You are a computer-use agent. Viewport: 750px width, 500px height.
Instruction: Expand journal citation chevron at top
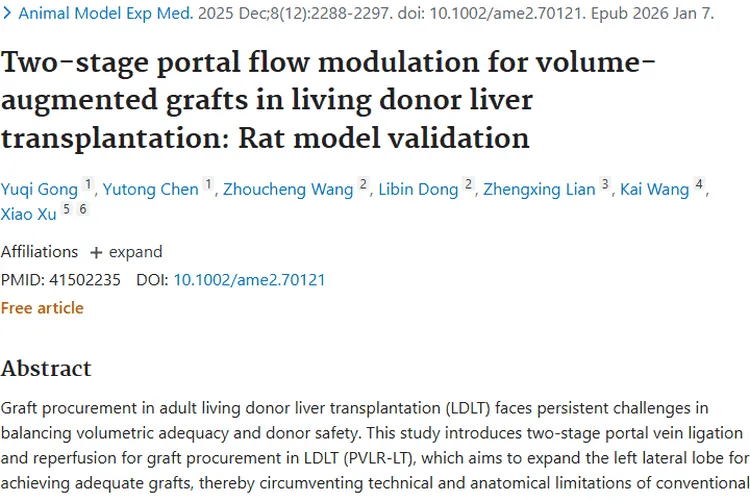click(7, 15)
